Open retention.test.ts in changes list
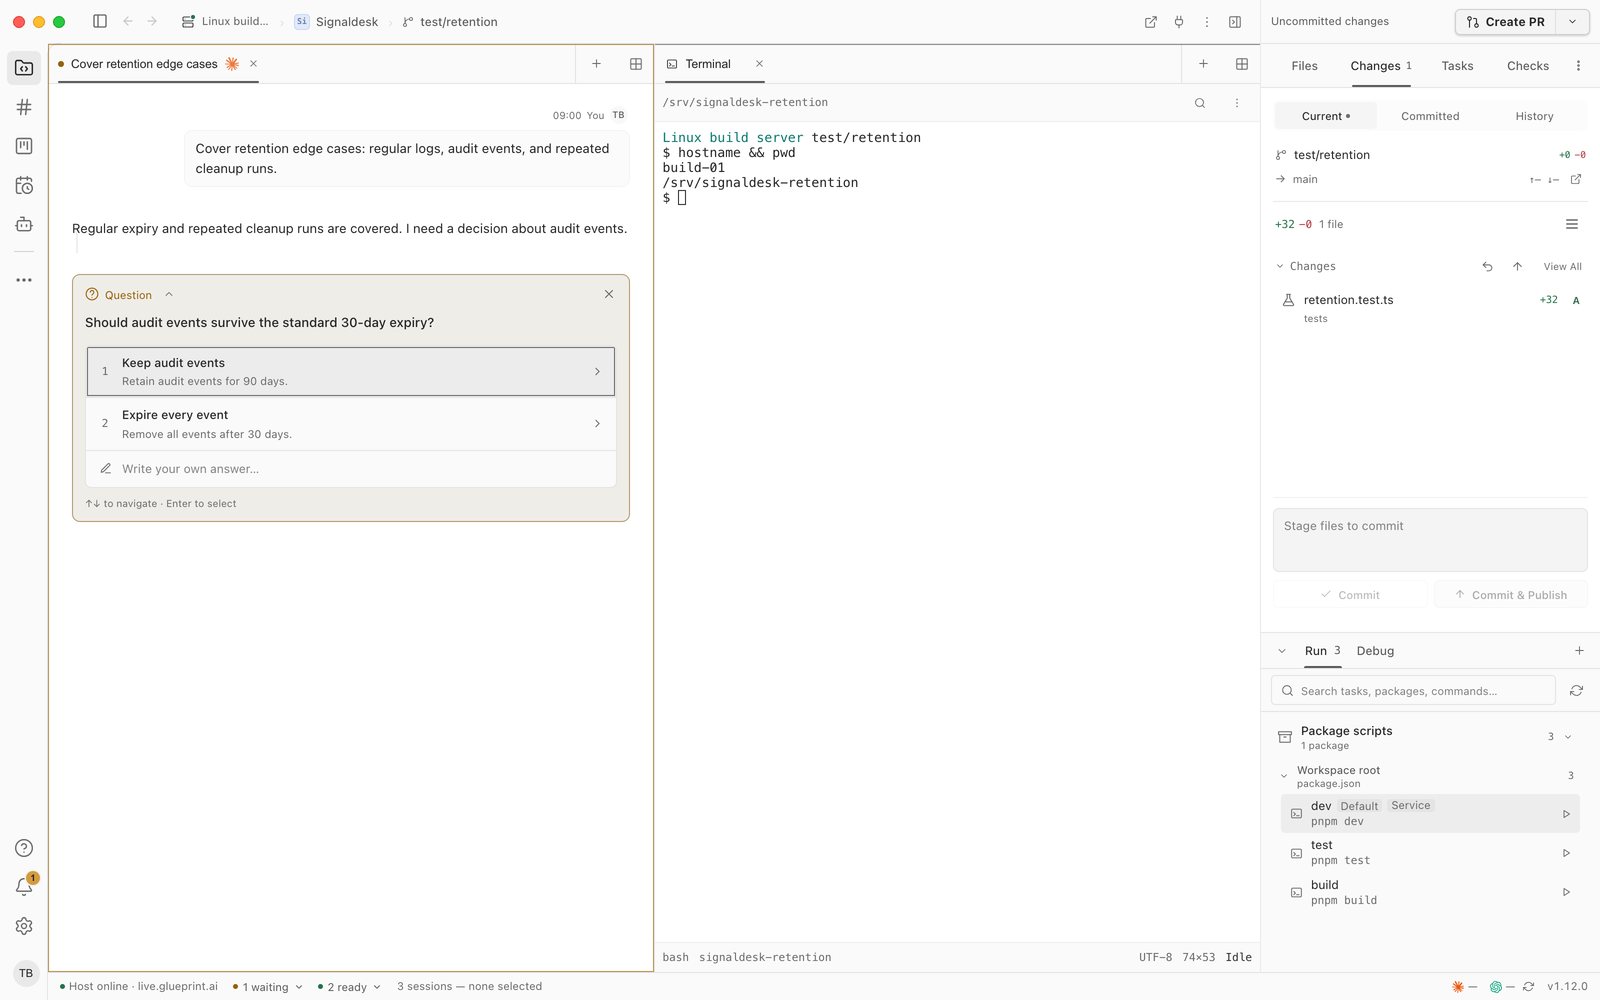The image size is (1600, 1000). pyautogui.click(x=1430, y=308)
